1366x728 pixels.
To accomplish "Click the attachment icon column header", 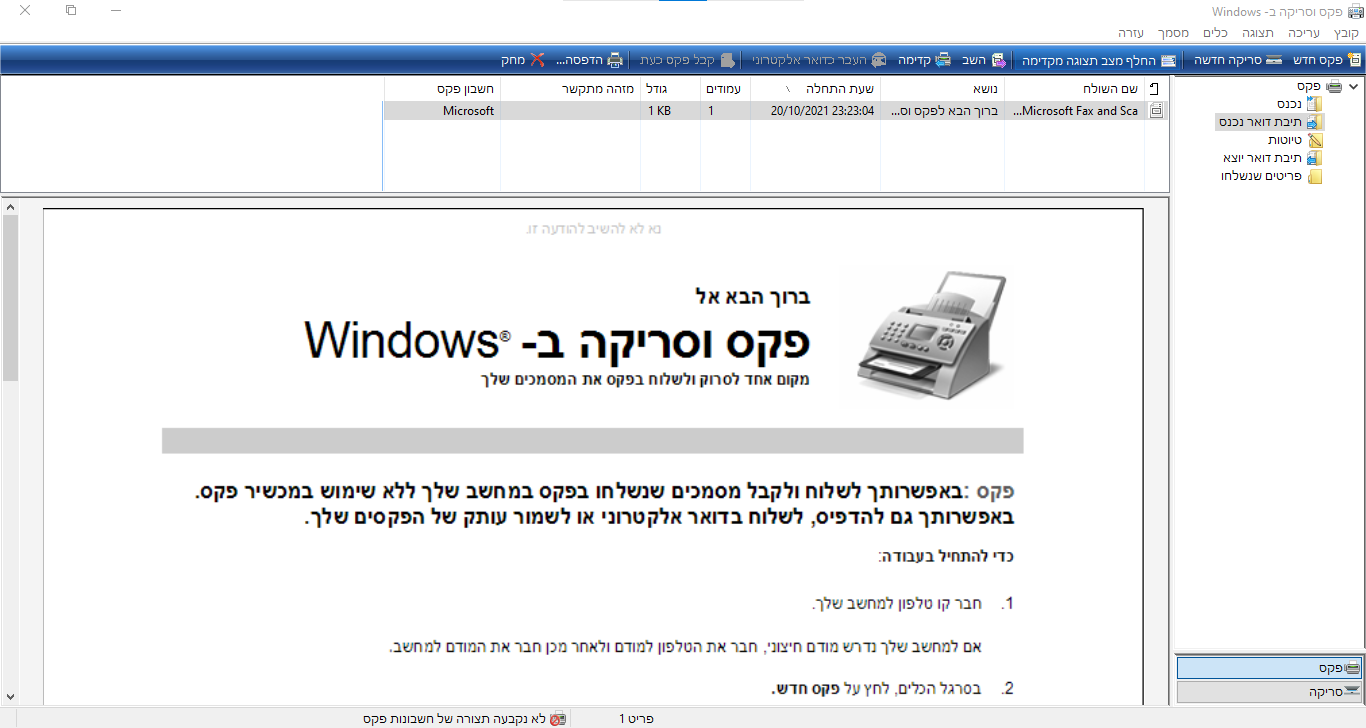I will [x=1155, y=88].
